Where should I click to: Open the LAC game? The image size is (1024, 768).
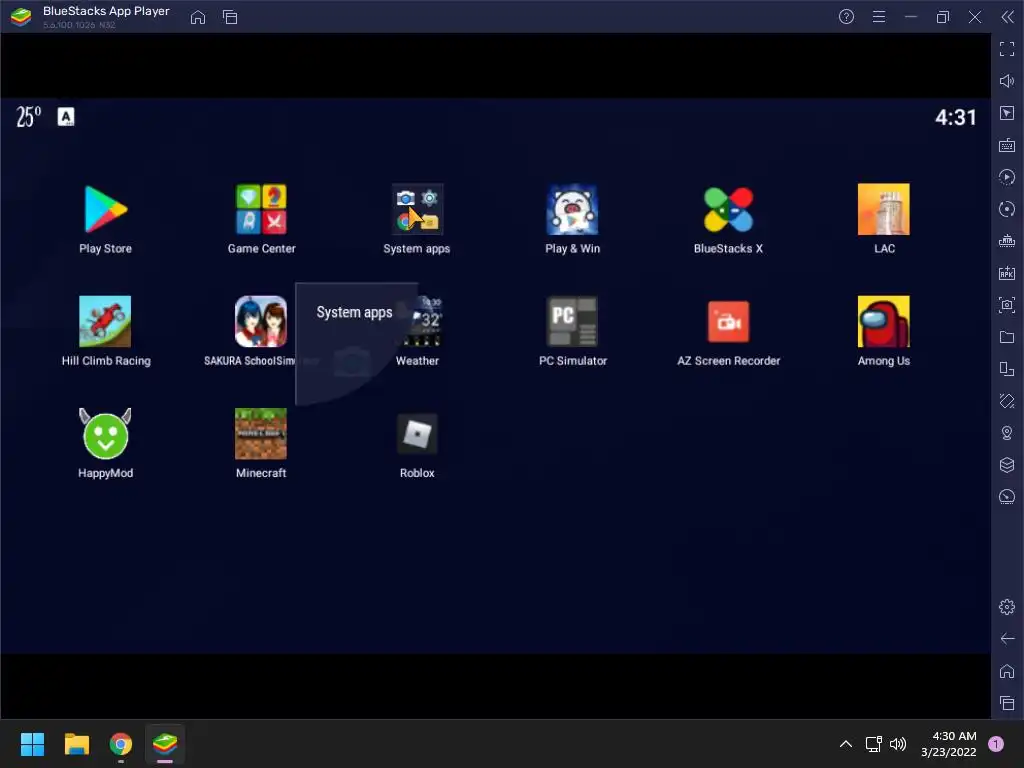pyautogui.click(x=884, y=210)
